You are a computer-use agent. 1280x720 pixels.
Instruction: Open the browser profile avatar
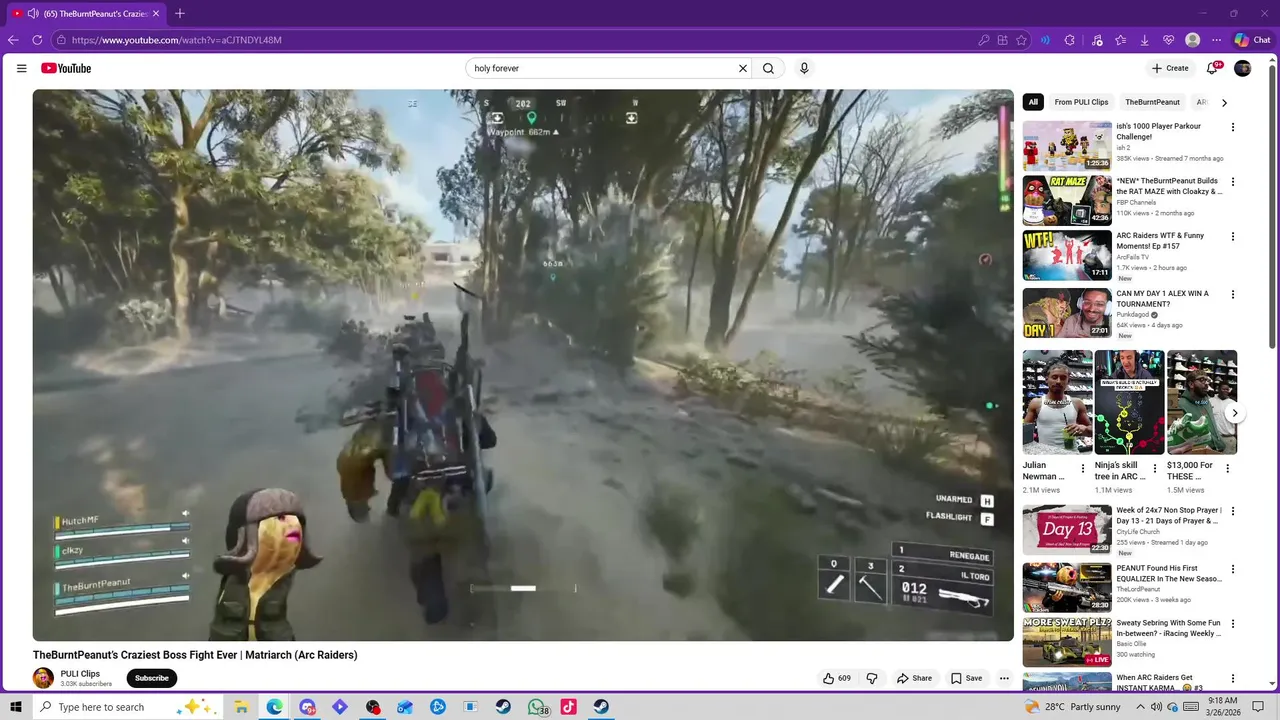[x=1192, y=40]
